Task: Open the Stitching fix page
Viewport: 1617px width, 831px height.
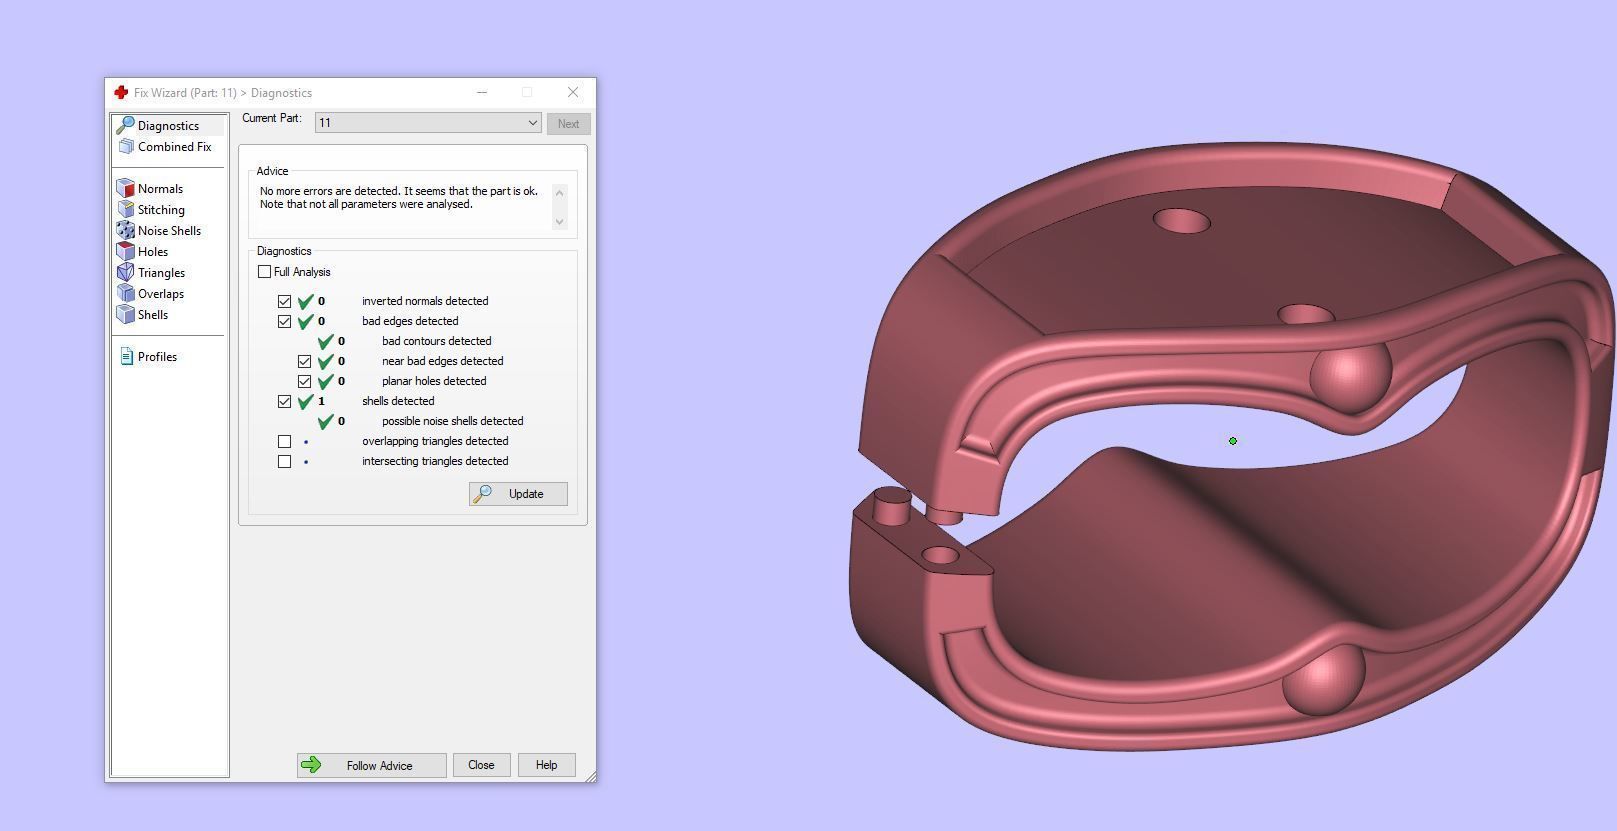Action: click(161, 209)
